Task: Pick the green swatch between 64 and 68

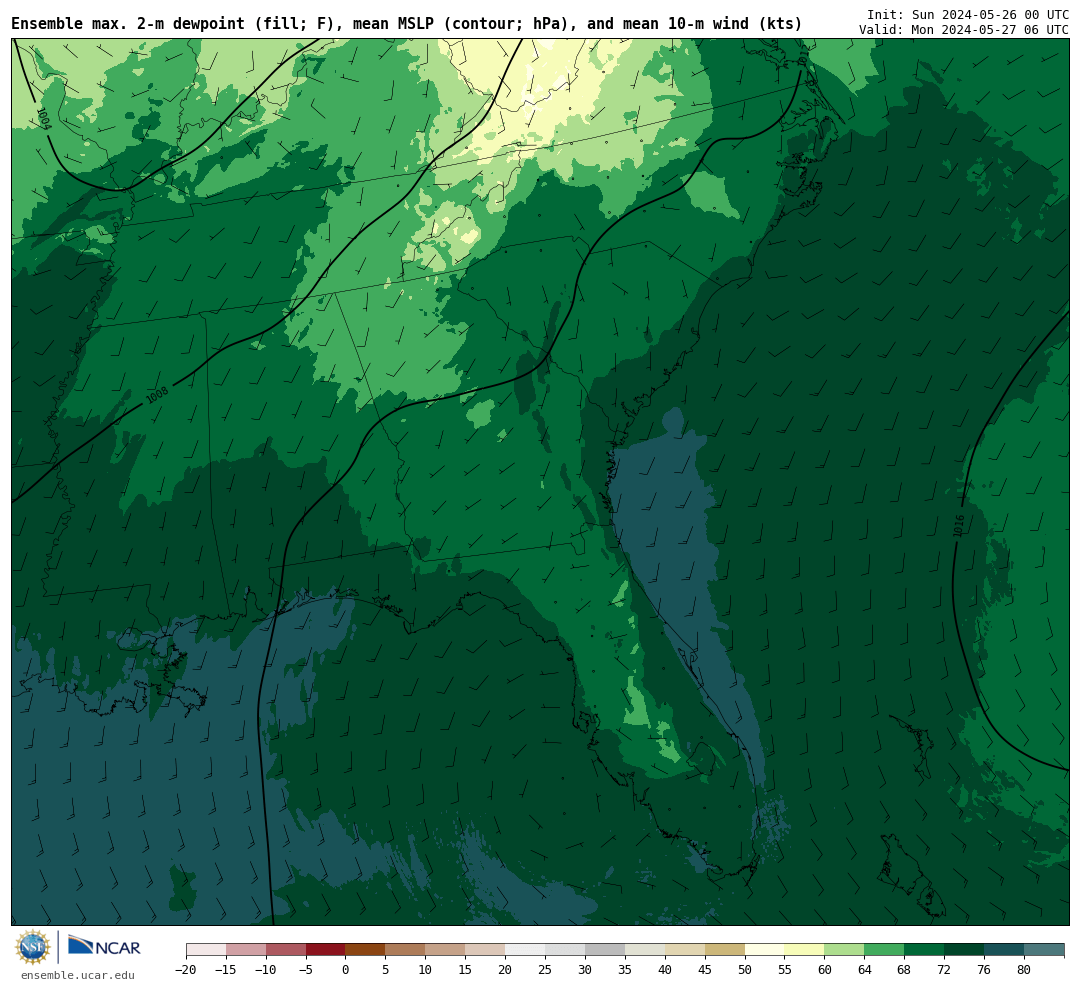Action: point(885,950)
